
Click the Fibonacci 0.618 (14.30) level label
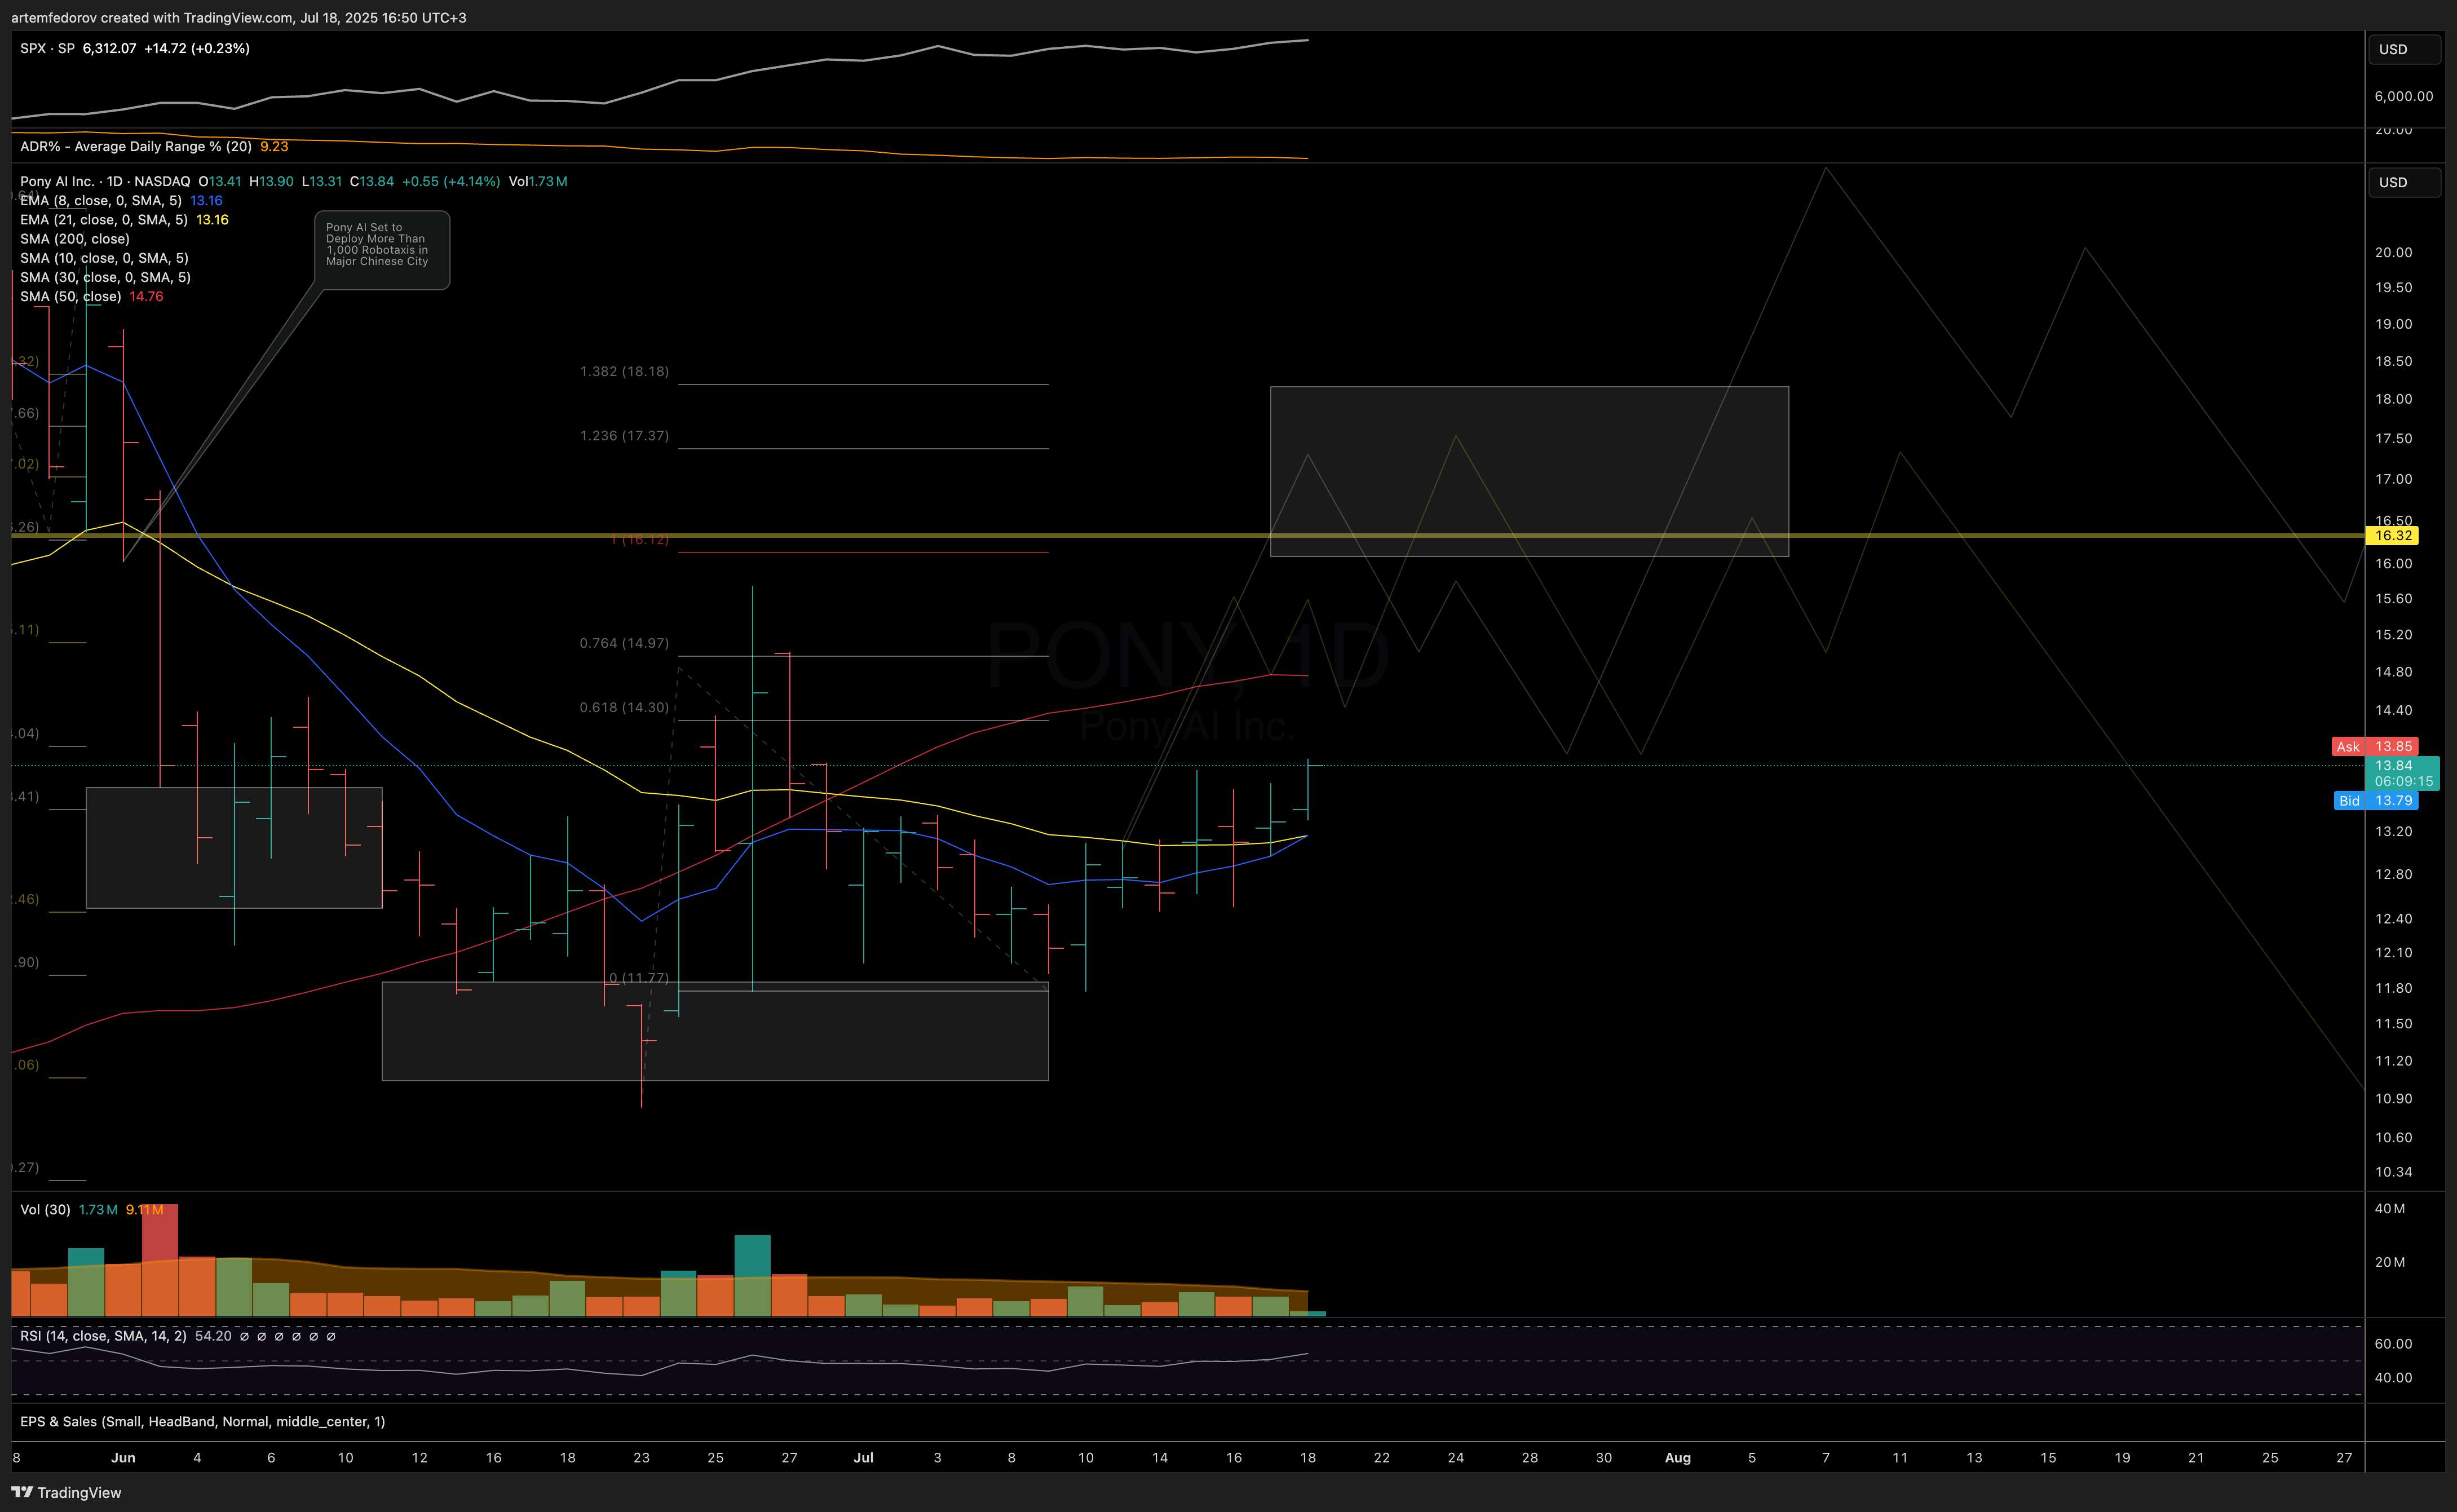click(624, 707)
